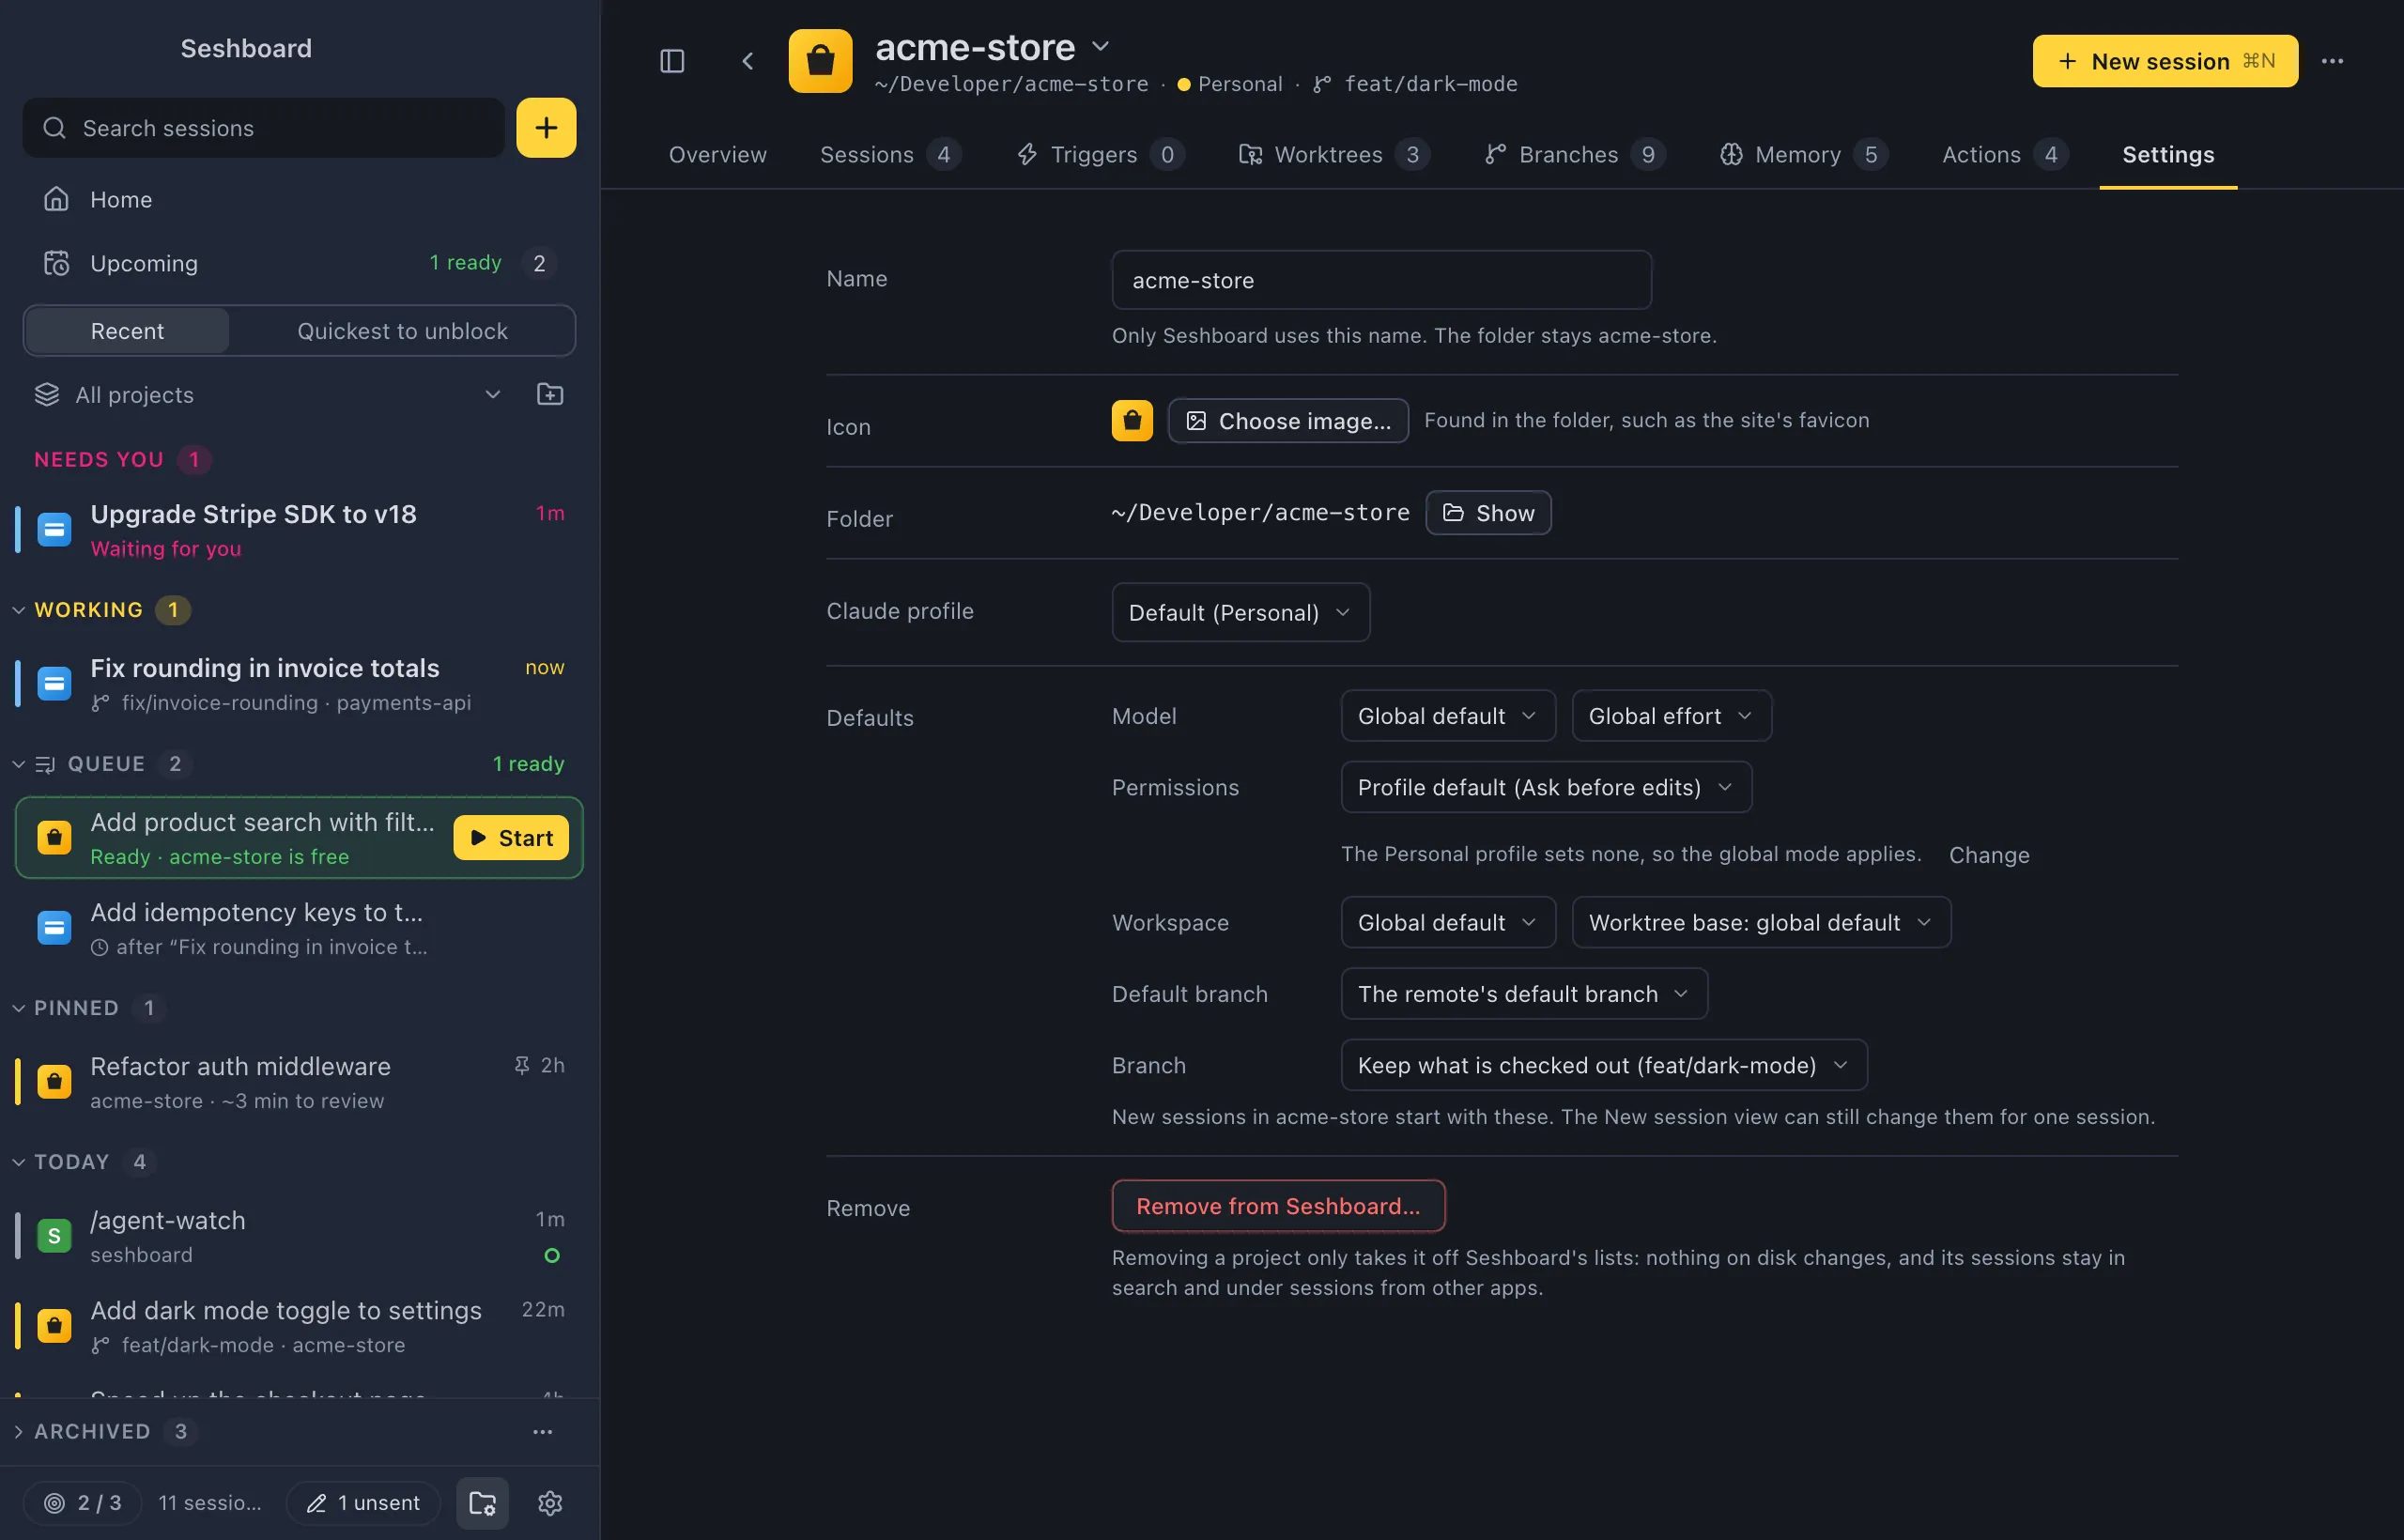Open the Worktrees tab

click(x=1334, y=154)
